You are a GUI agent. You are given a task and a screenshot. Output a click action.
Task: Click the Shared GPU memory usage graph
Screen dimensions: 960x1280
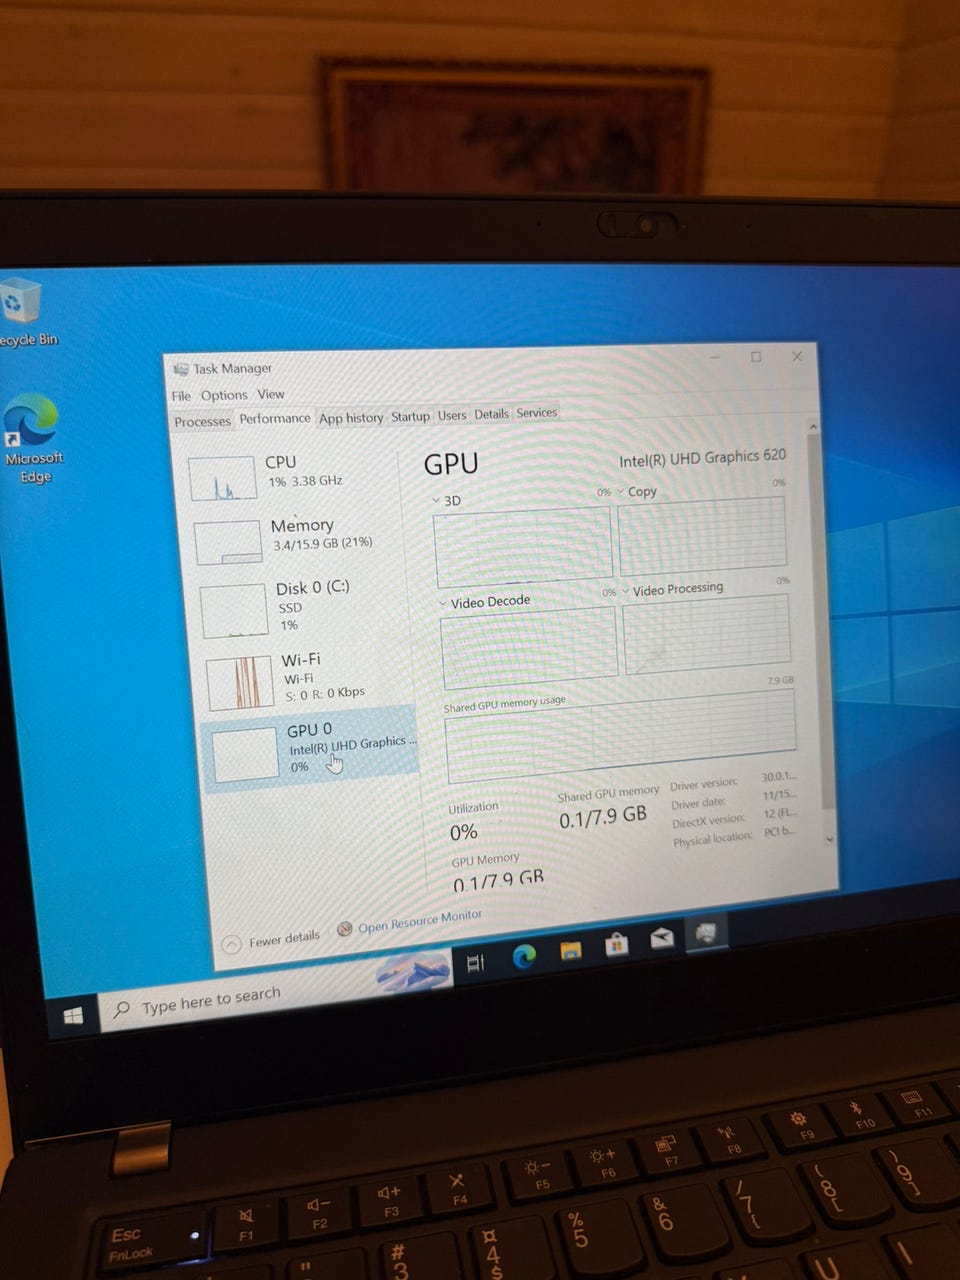point(620,736)
